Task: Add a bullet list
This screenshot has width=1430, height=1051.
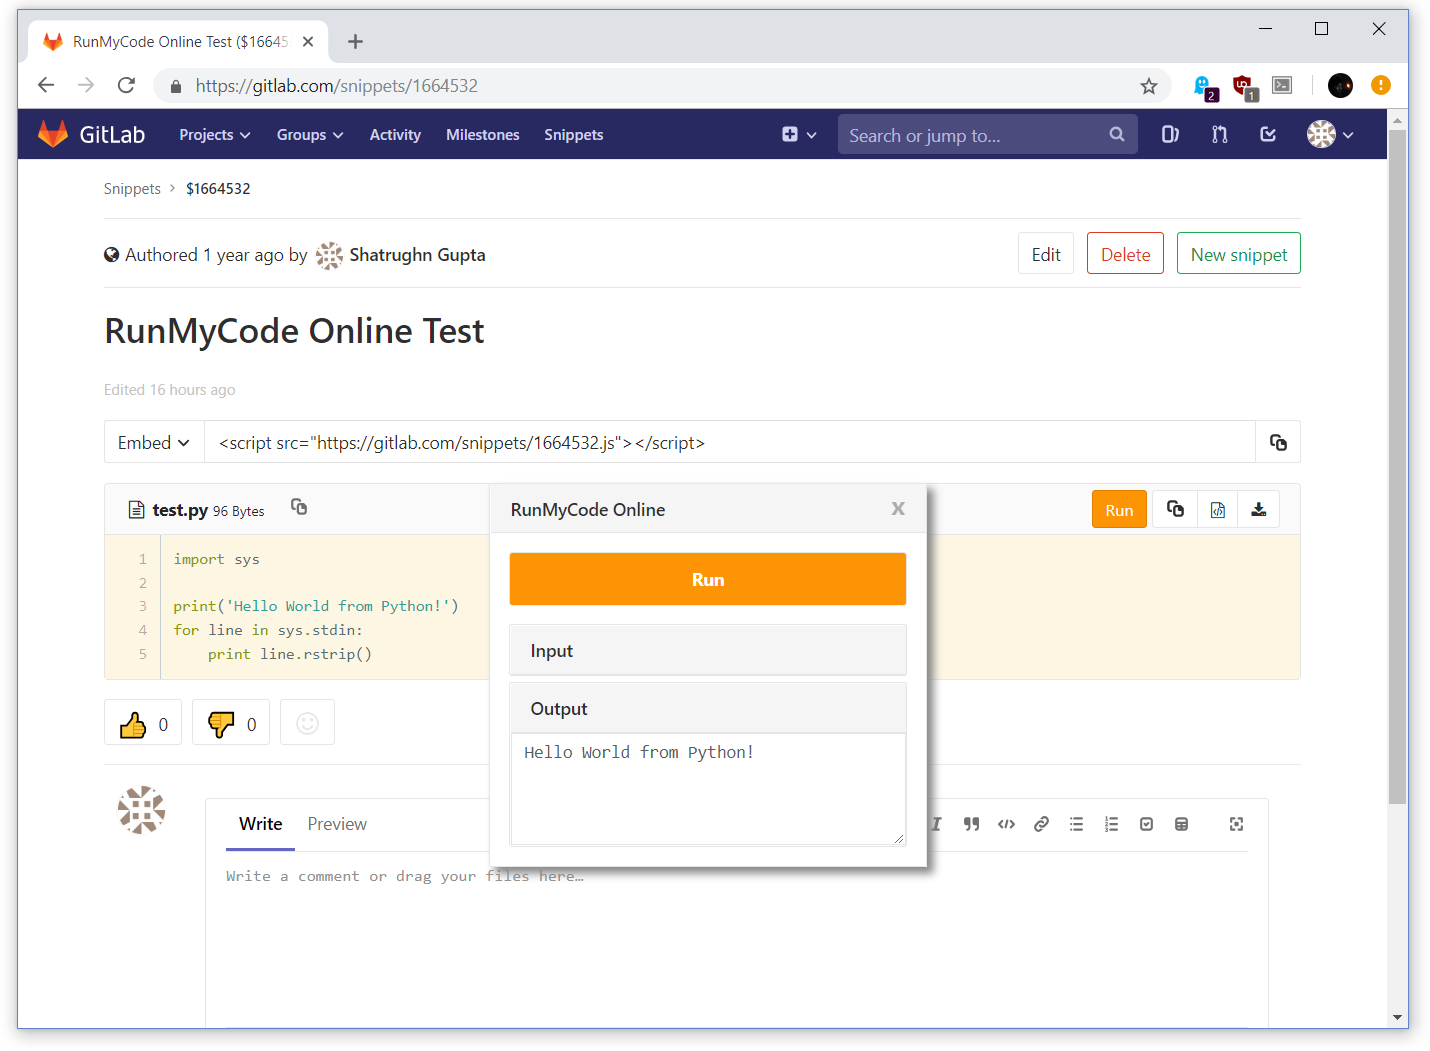Action: [x=1076, y=824]
